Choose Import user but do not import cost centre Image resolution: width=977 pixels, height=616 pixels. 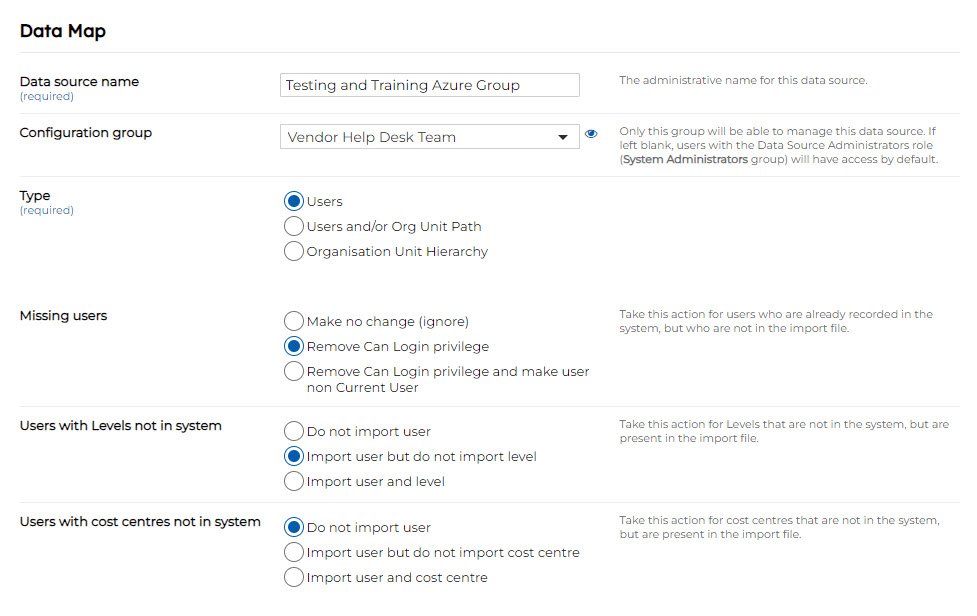click(x=294, y=552)
